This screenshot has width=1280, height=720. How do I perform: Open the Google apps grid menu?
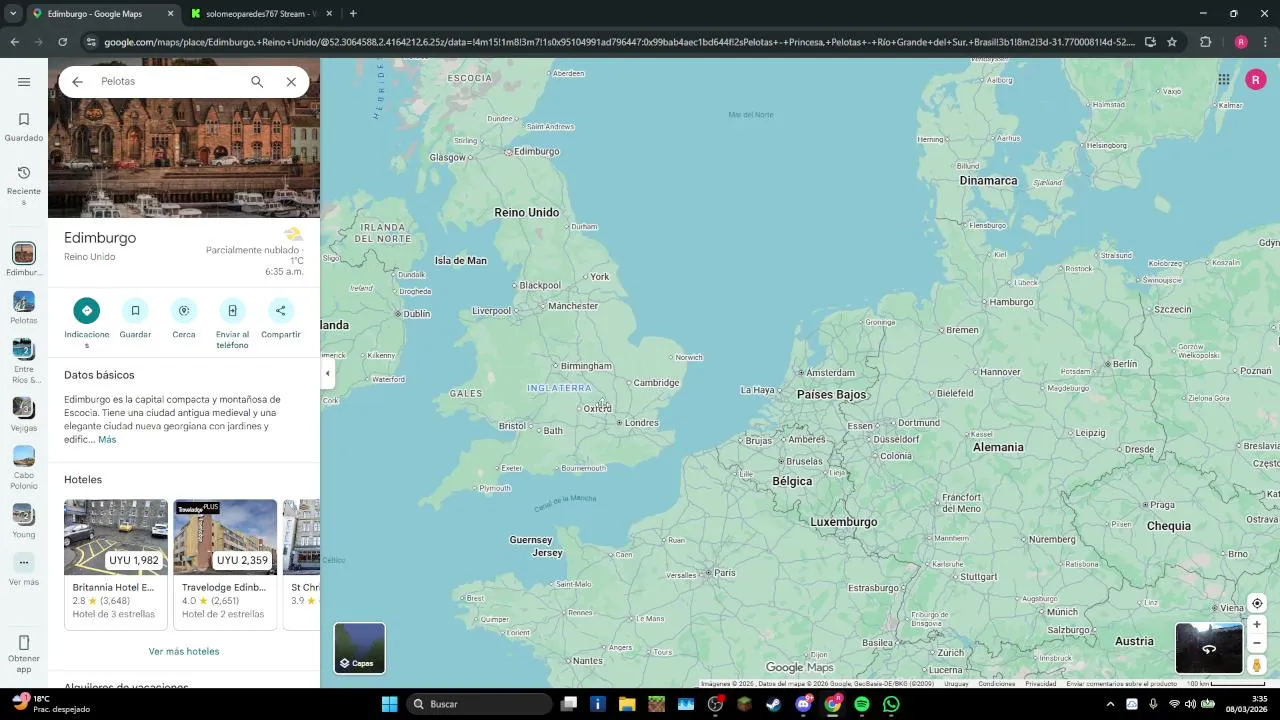[x=1223, y=80]
